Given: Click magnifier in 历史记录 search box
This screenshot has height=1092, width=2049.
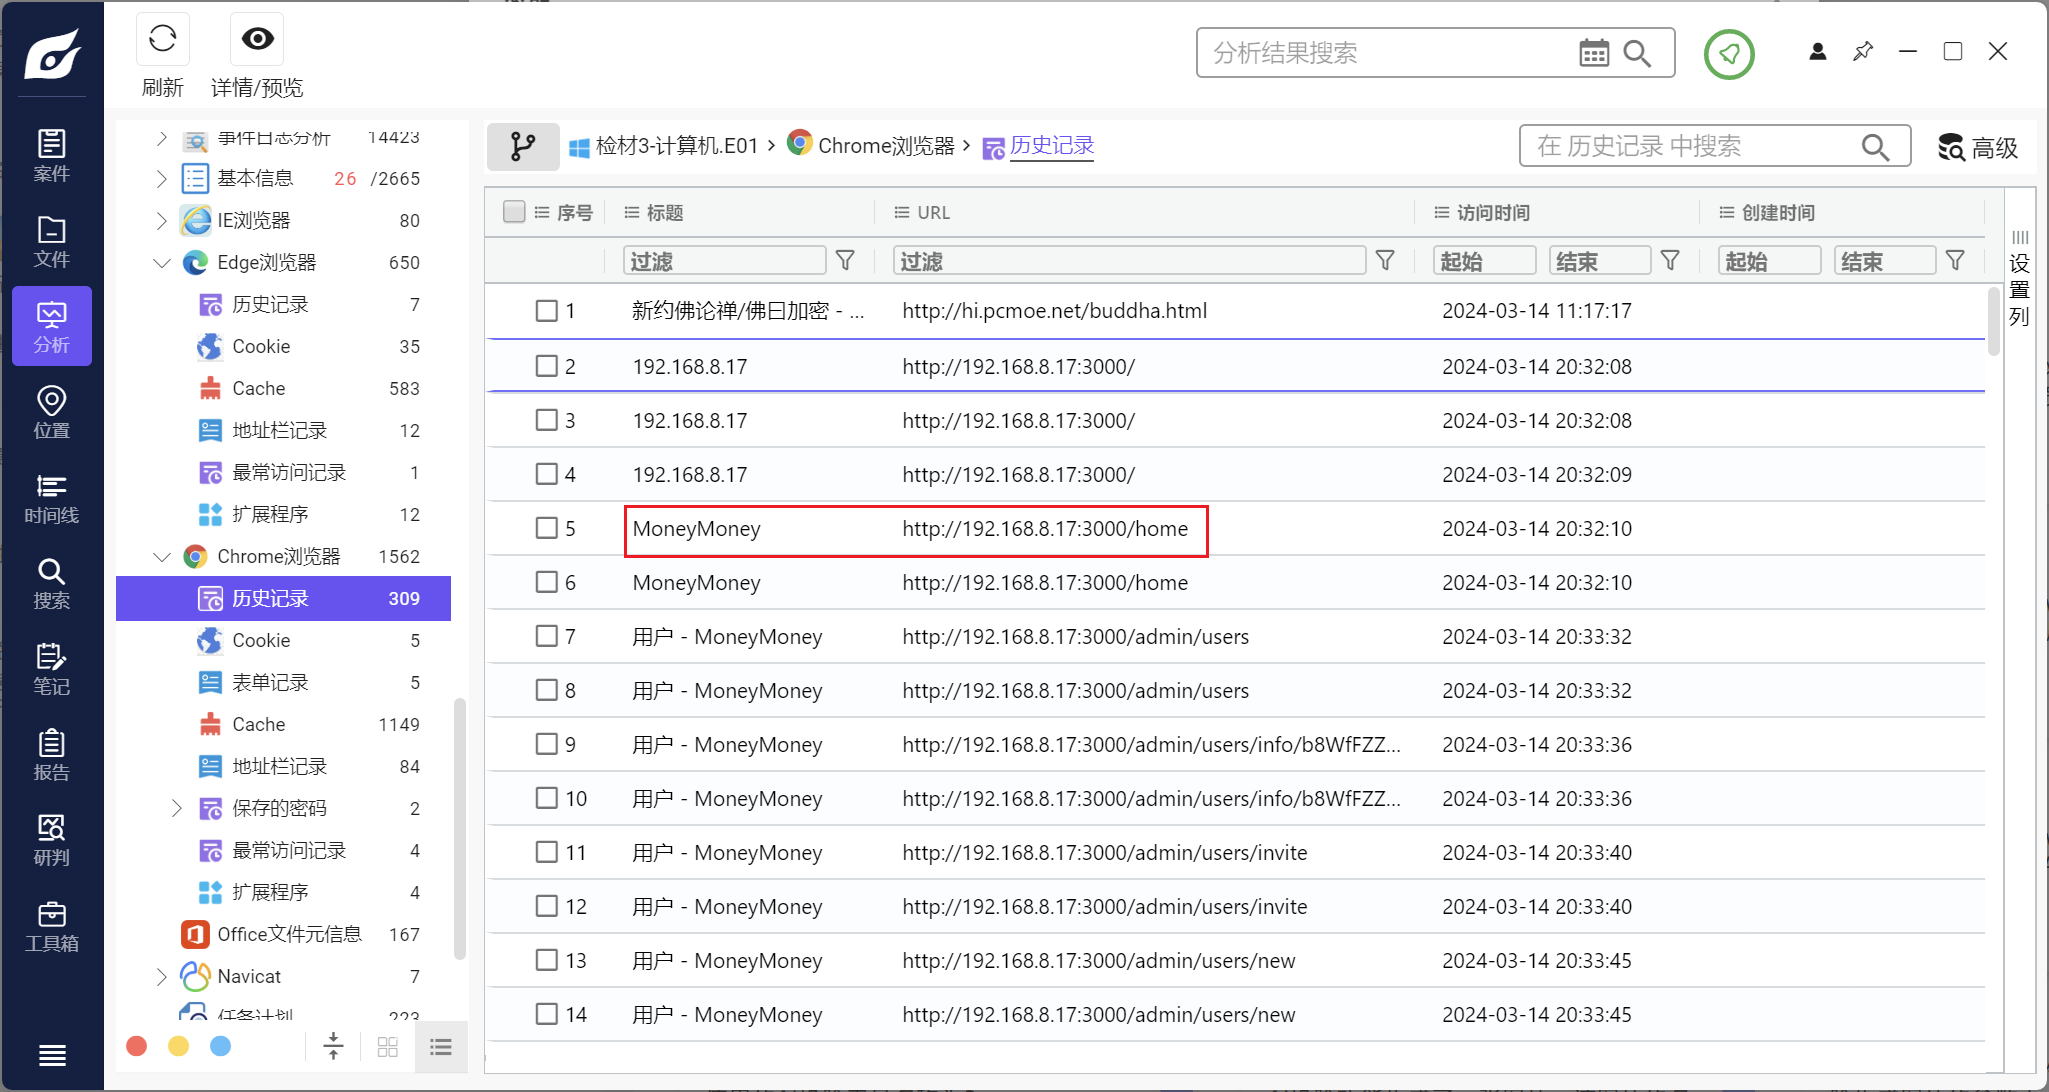Looking at the screenshot, I should click(1875, 147).
